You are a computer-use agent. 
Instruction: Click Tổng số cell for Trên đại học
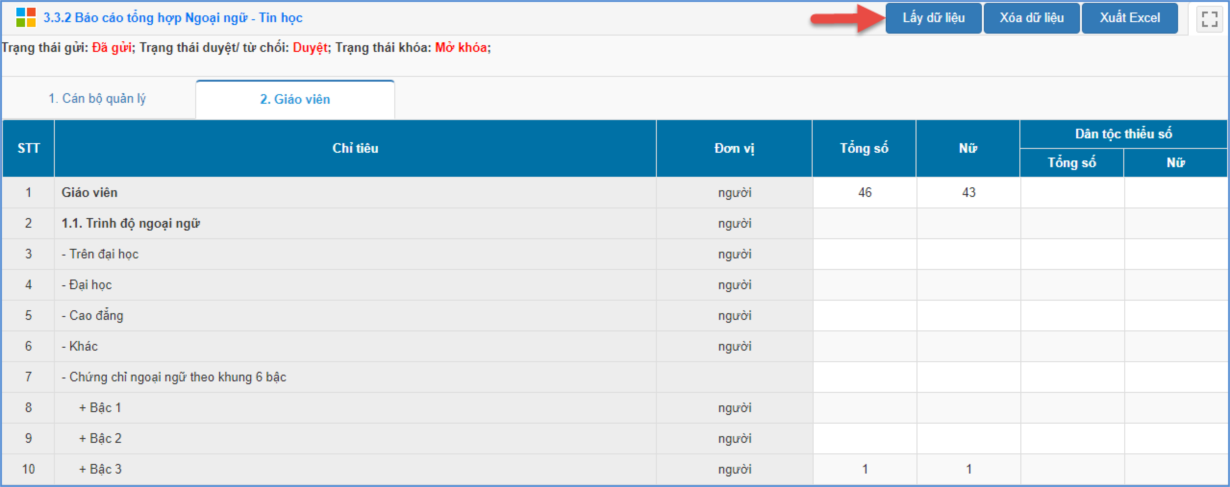pyautogui.click(x=864, y=254)
